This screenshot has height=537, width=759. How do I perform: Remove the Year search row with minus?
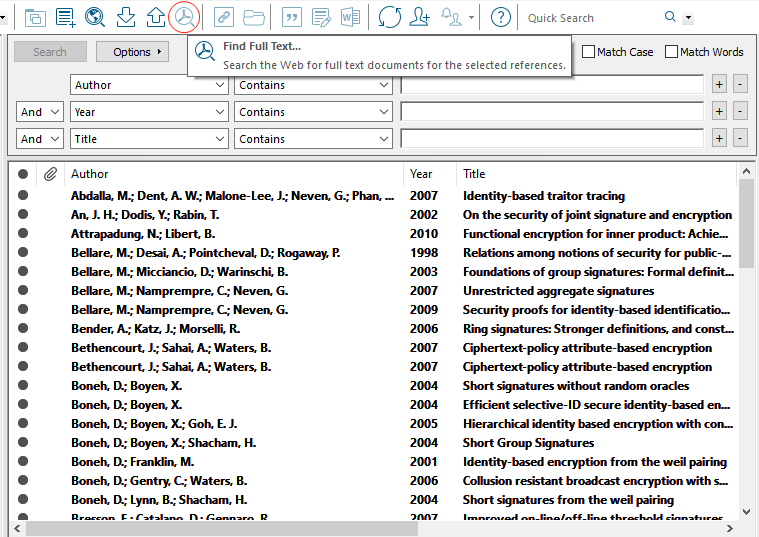point(740,112)
